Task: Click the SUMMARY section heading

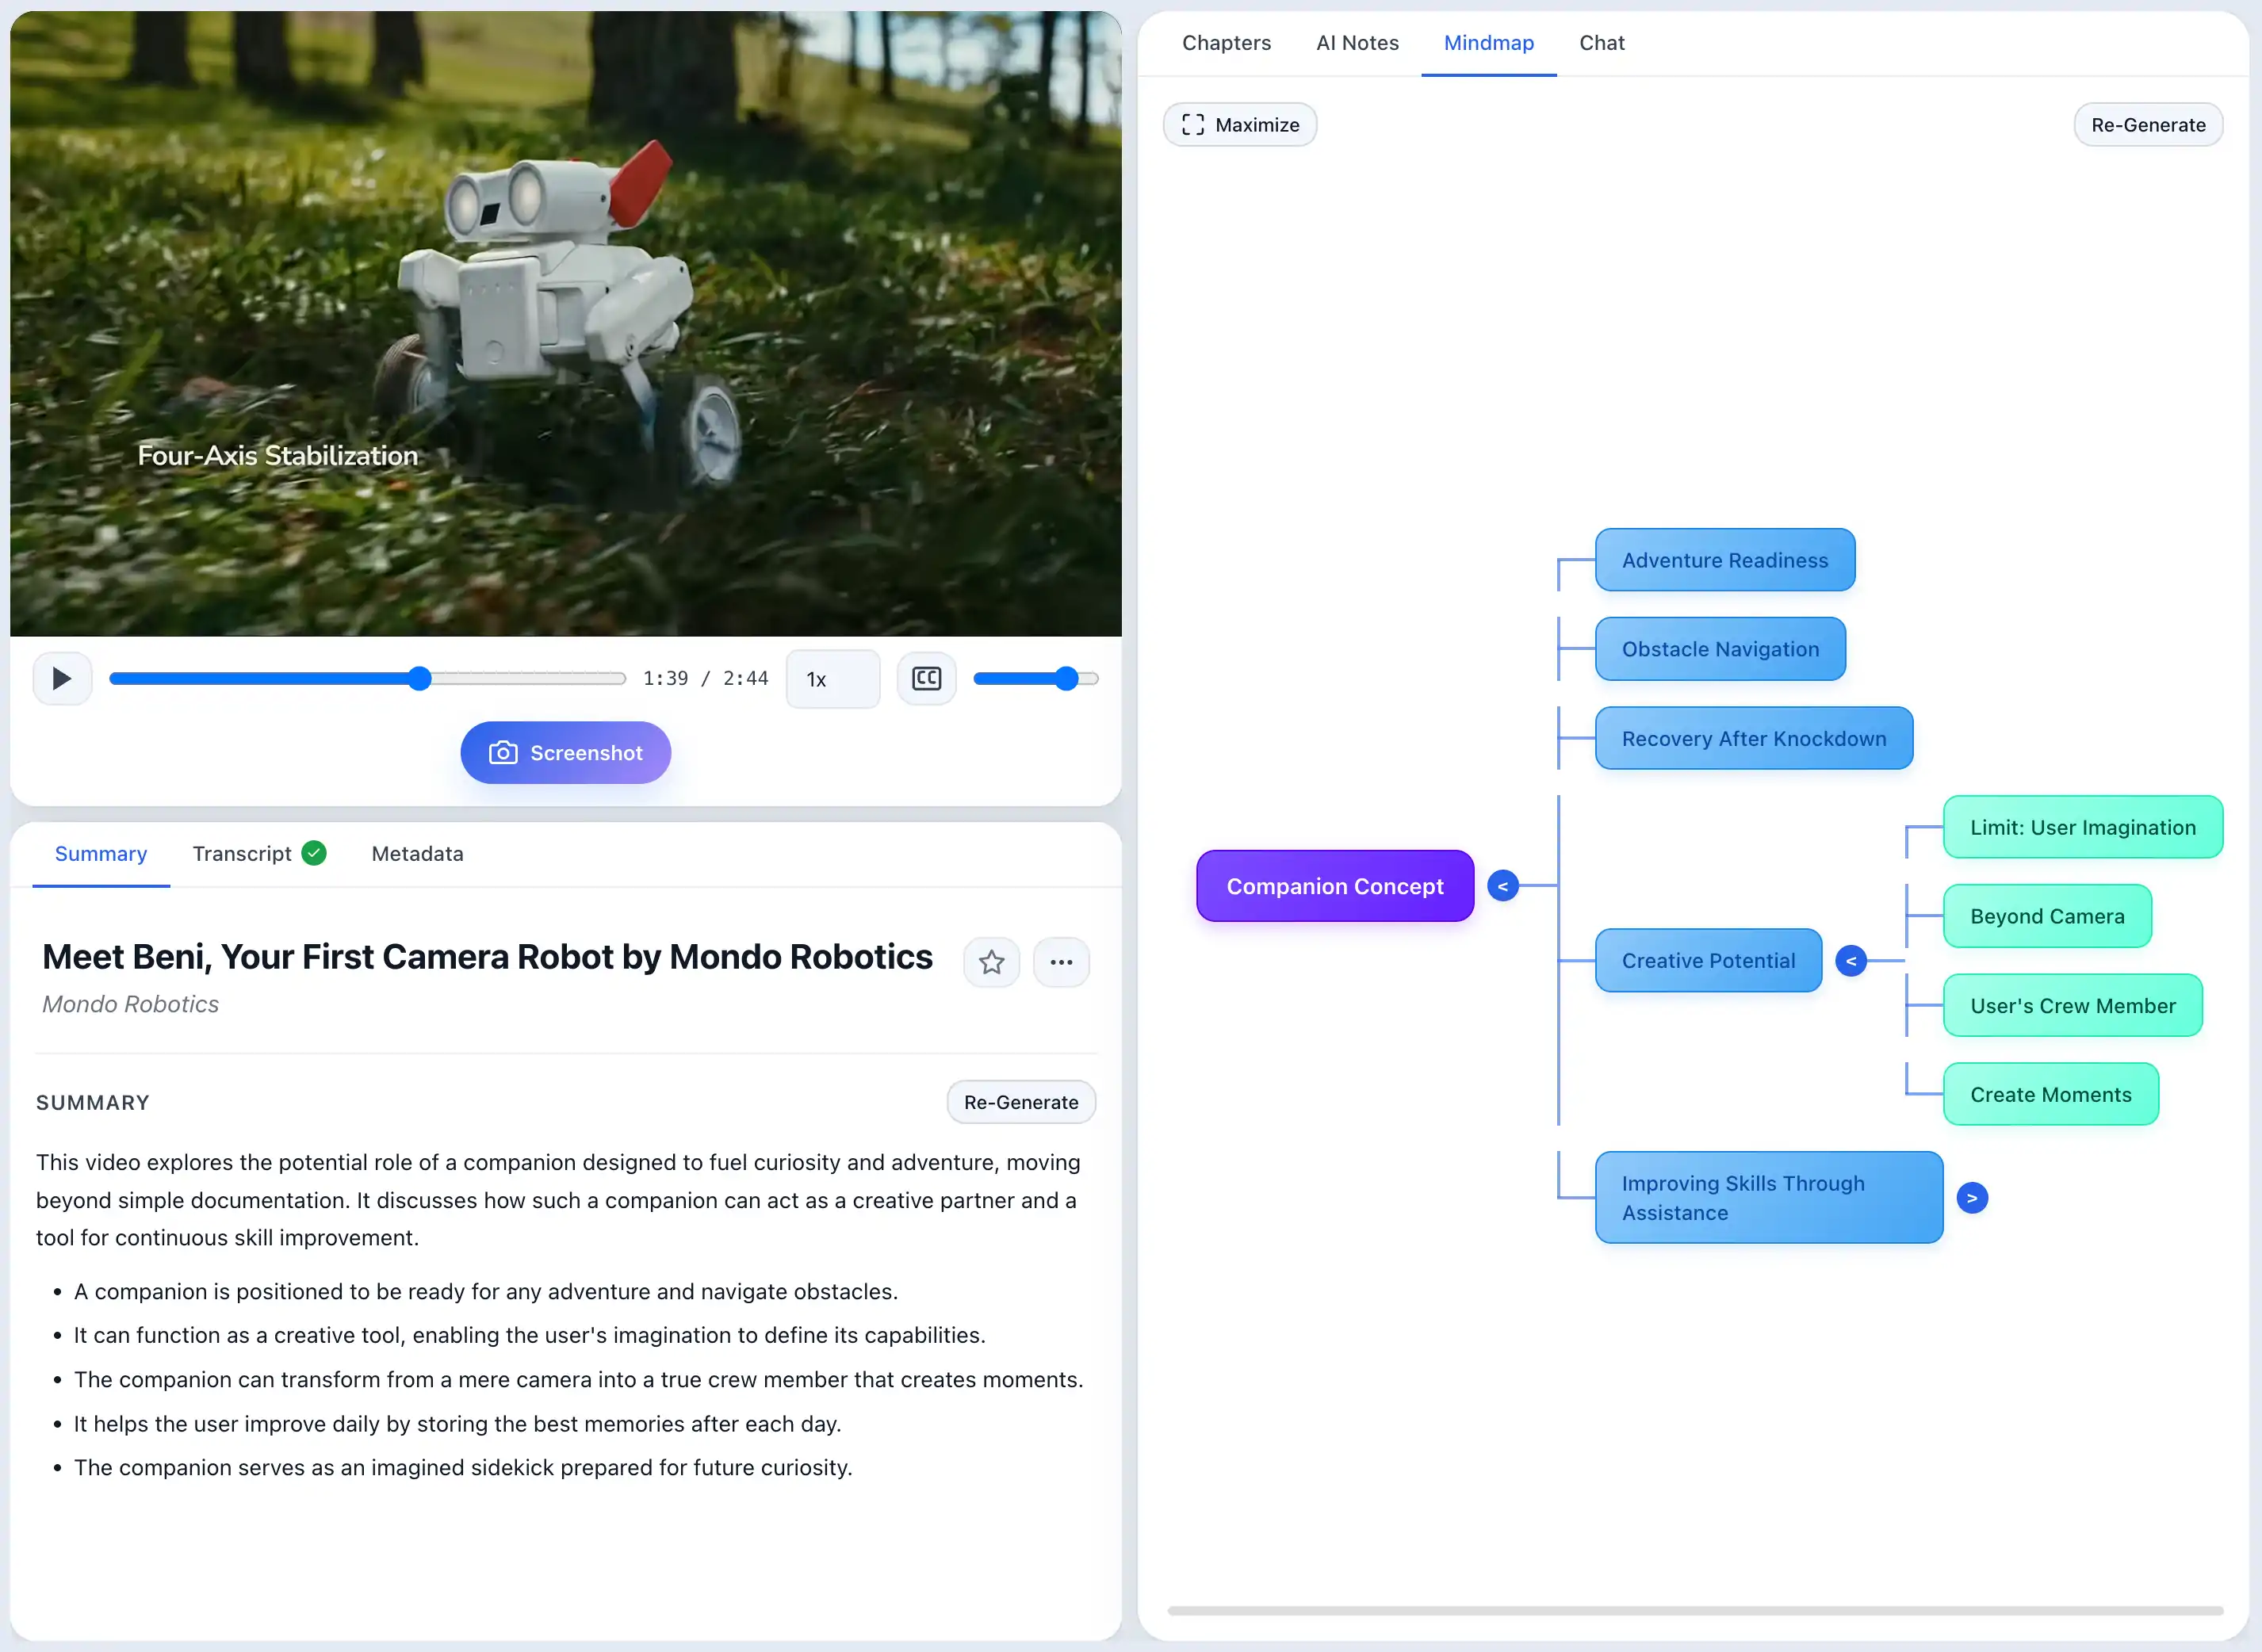Action: 93,1102
